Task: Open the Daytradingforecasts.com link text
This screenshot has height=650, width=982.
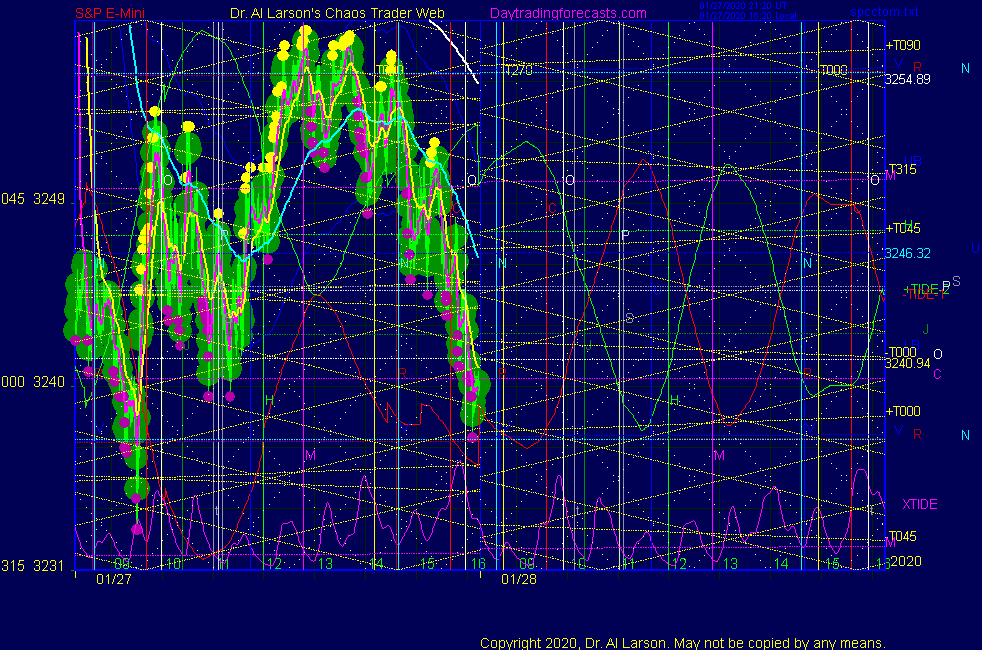Action: [x=568, y=13]
